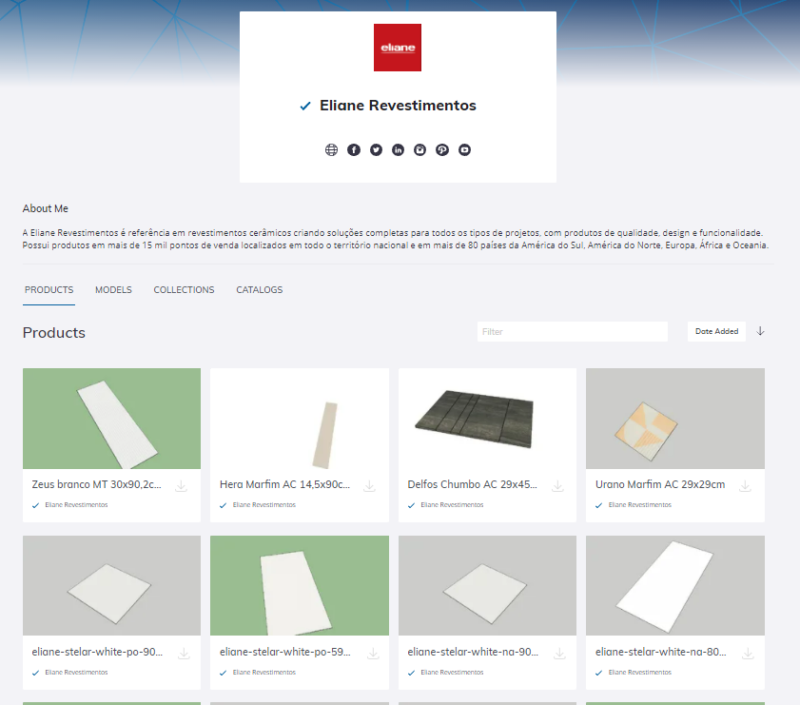Download Zeus branco MT 30x90 product

[182, 486]
